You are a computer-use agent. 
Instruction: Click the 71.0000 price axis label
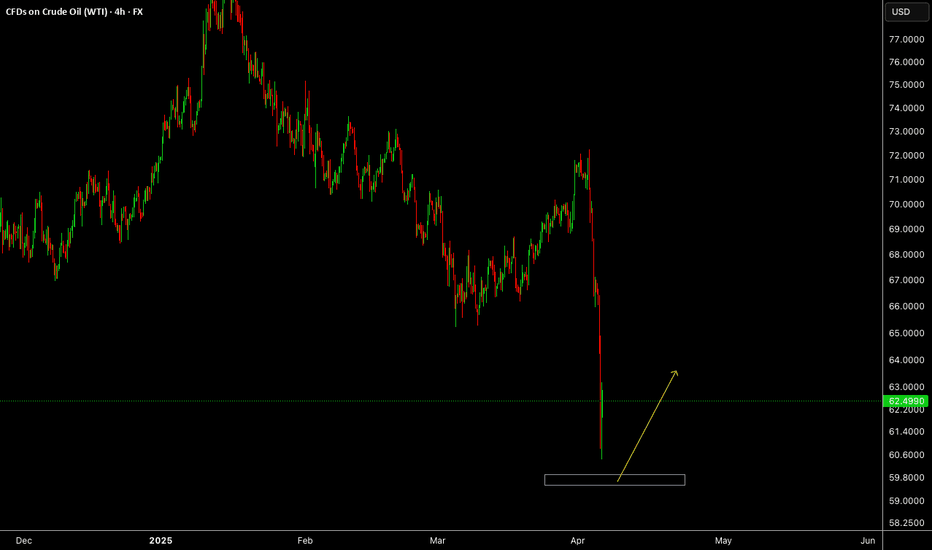click(x=906, y=180)
